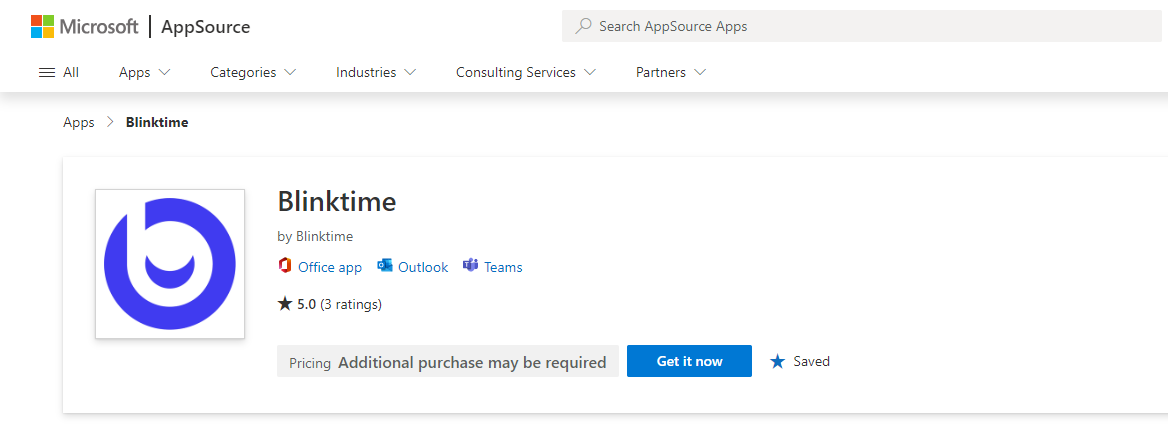Expand the Apps dropdown
This screenshot has height=430, width=1168.
coord(145,72)
